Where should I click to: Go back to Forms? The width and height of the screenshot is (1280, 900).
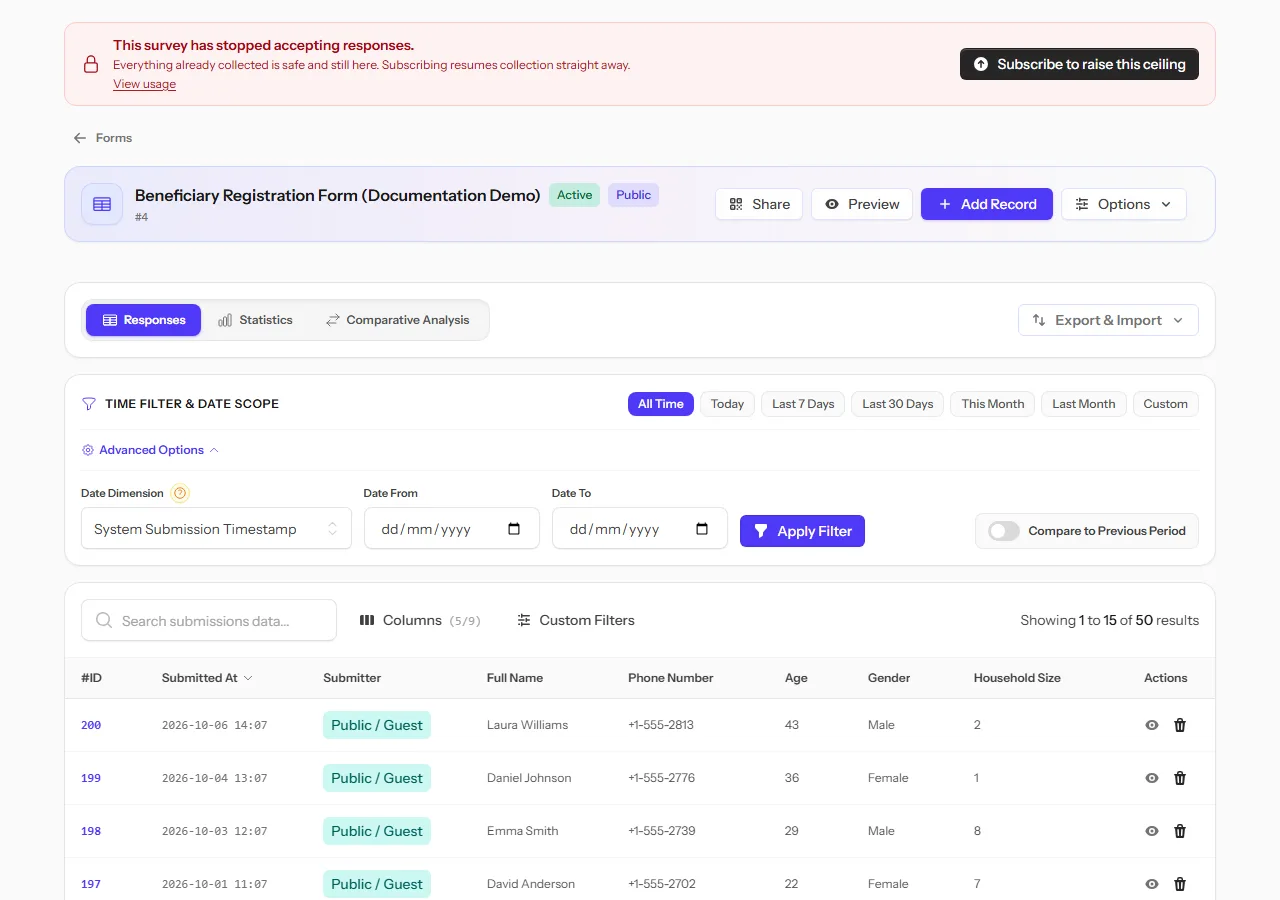[103, 138]
